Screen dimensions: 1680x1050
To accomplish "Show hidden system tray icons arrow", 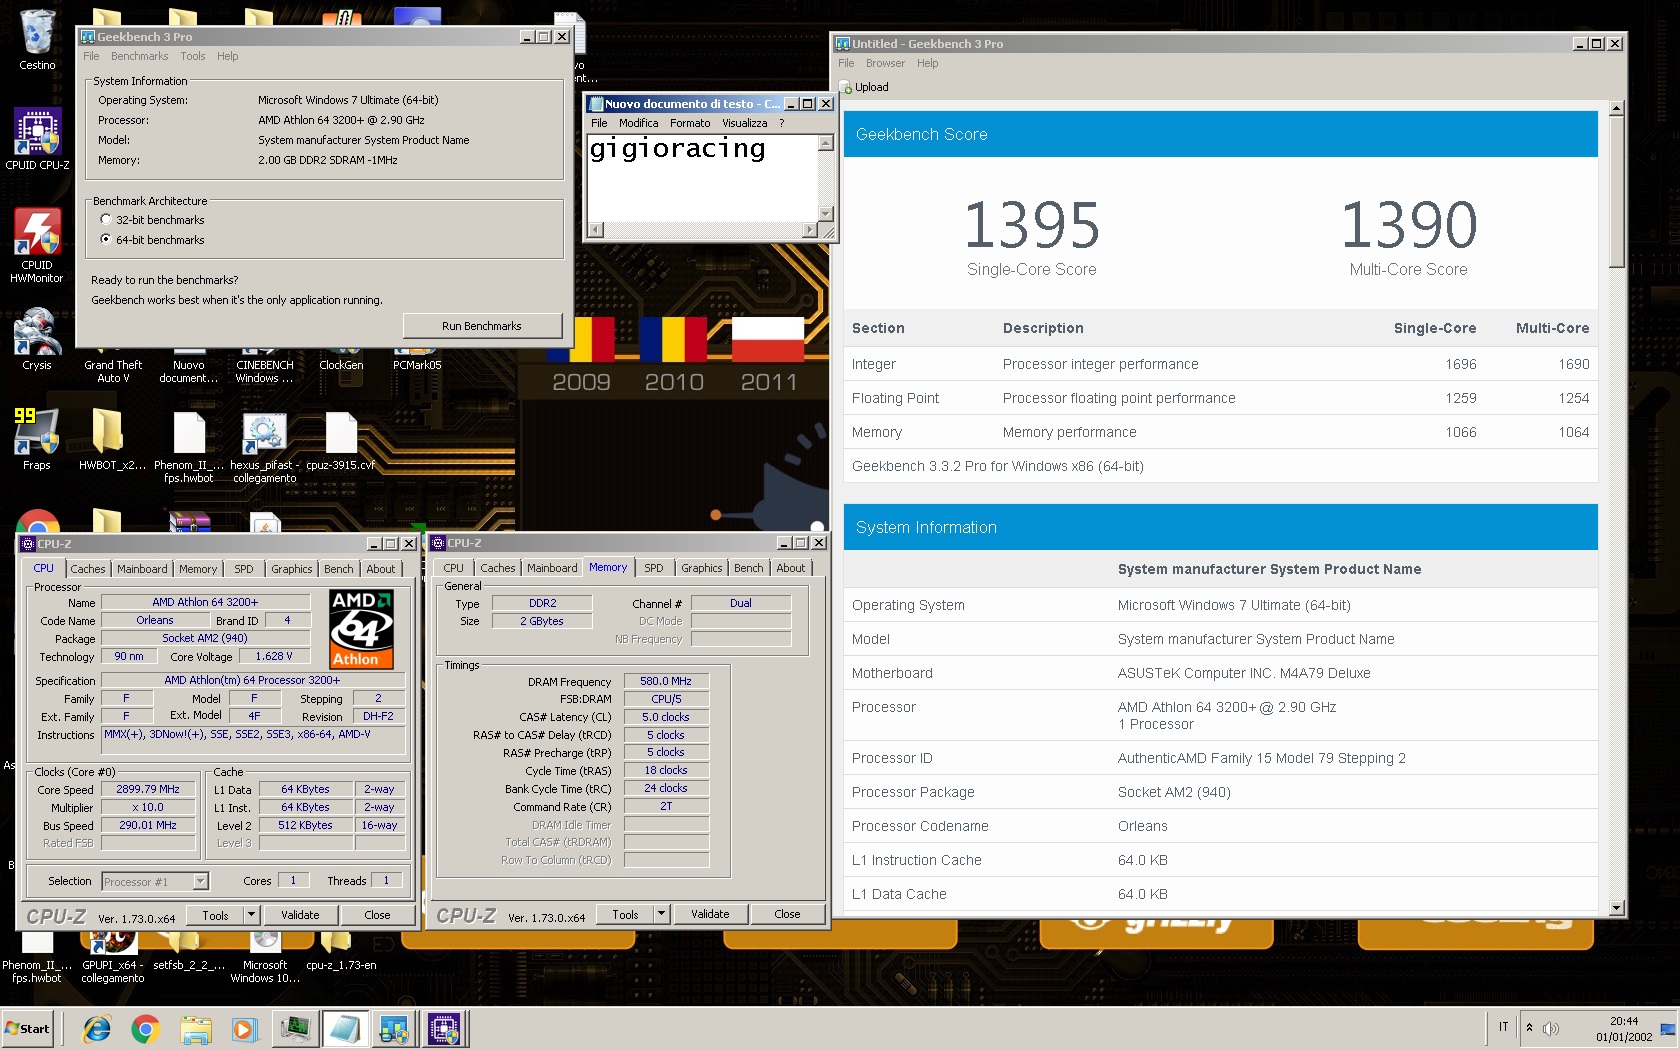I will click(1529, 1028).
